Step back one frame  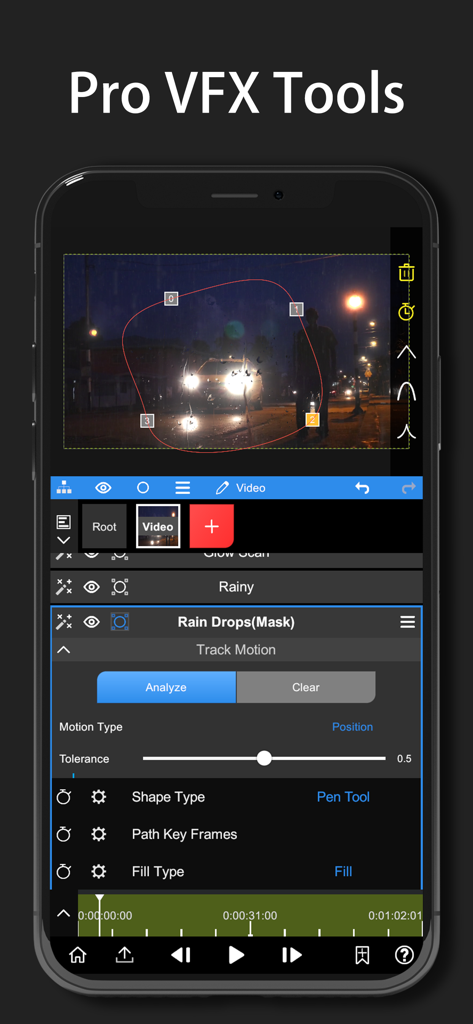pos(181,955)
